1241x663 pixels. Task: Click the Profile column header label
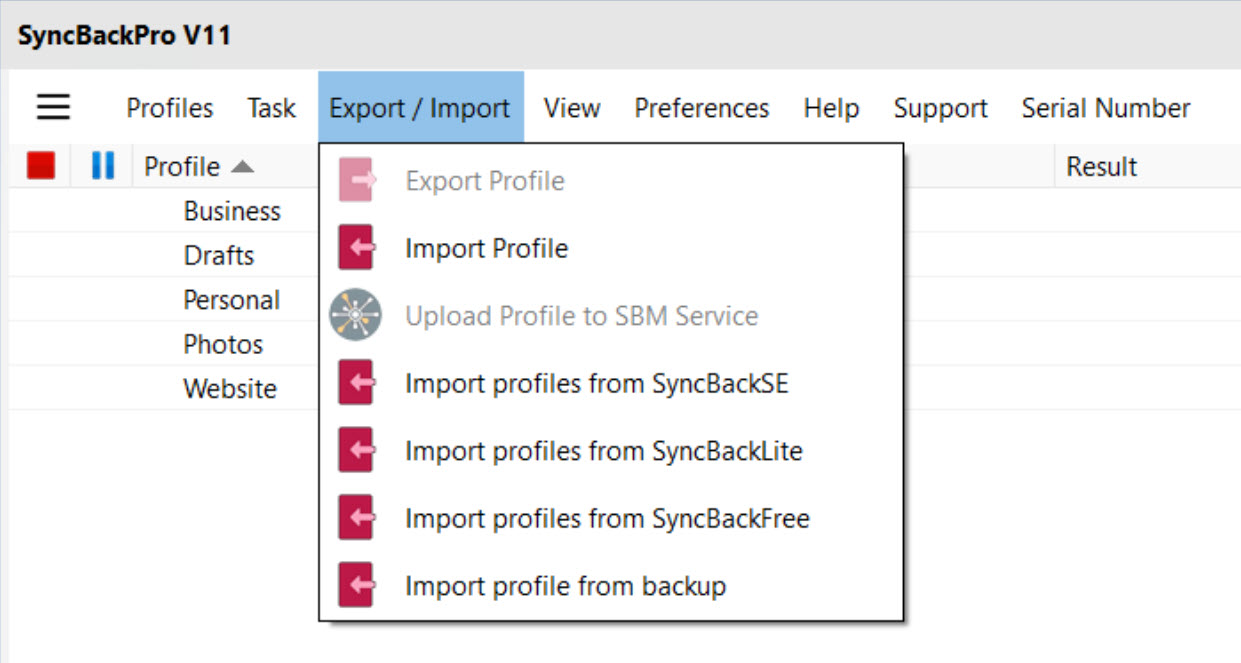pyautogui.click(x=182, y=166)
